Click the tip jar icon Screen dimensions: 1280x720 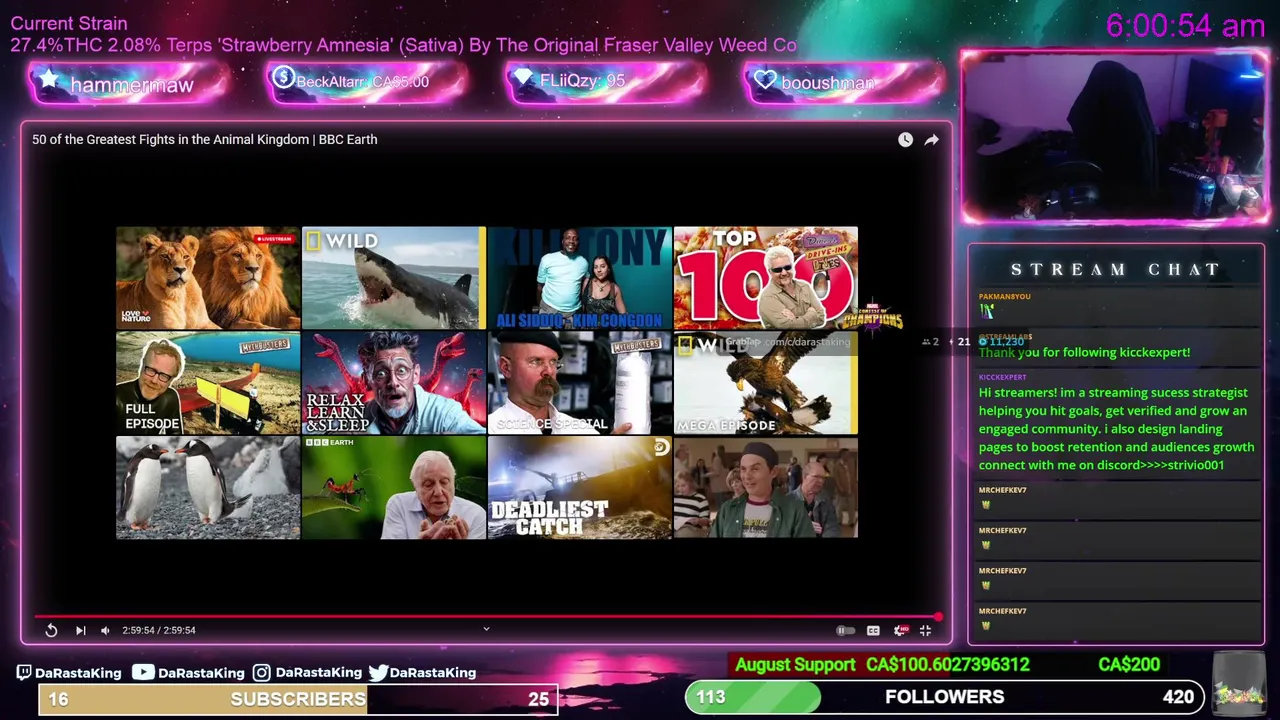1239,684
